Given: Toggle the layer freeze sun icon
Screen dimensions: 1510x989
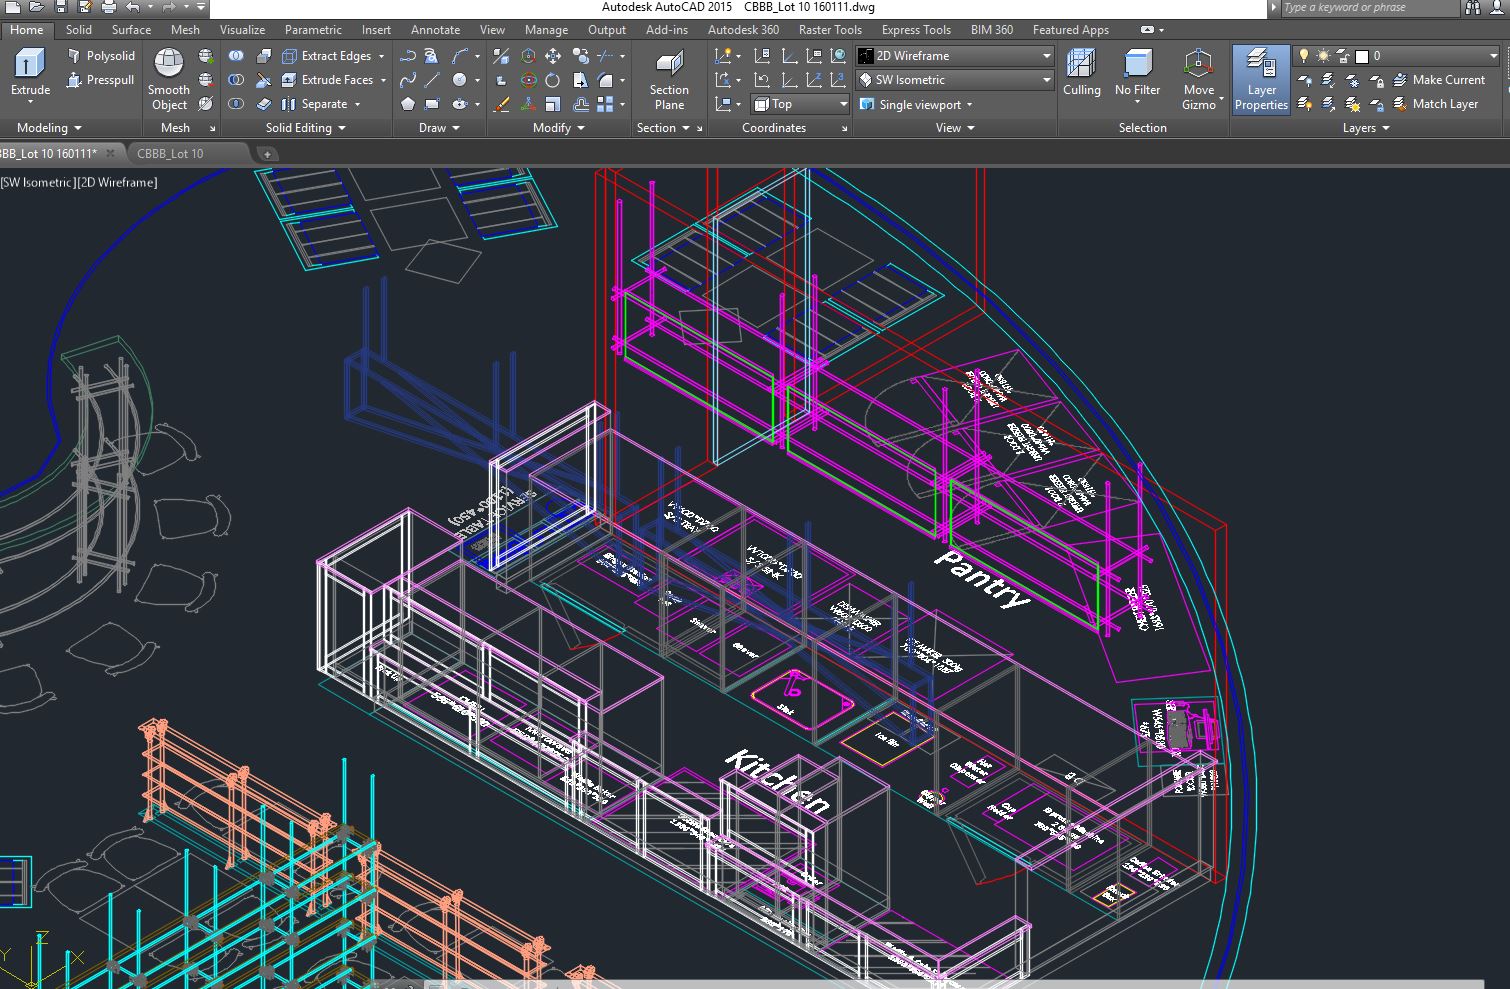Looking at the screenshot, I should pyautogui.click(x=1323, y=56).
